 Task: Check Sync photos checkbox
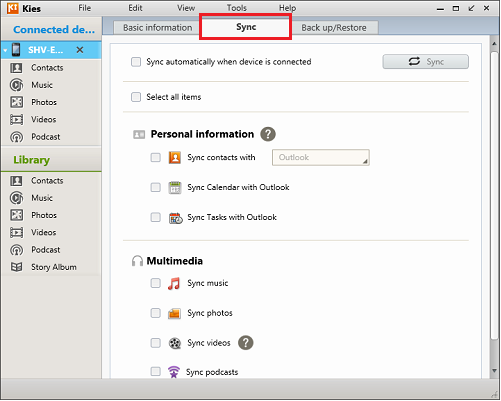tap(156, 313)
